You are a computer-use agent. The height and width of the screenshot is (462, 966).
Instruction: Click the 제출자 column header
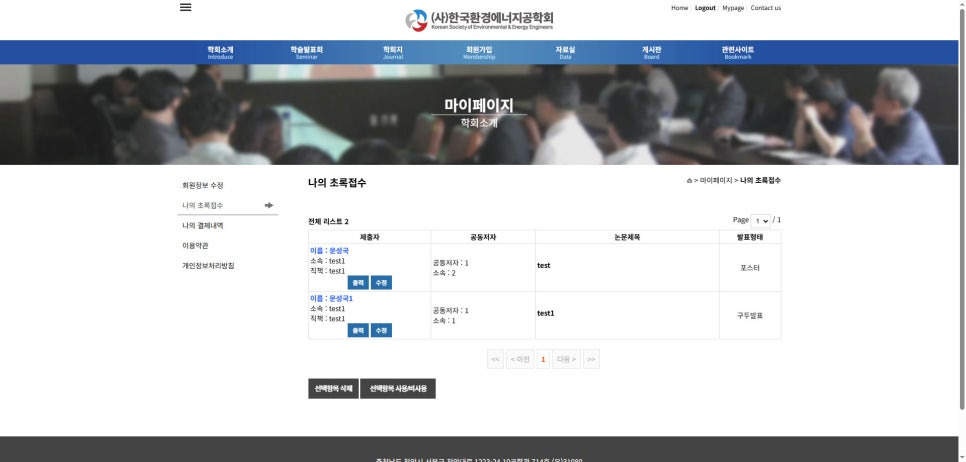coord(370,237)
